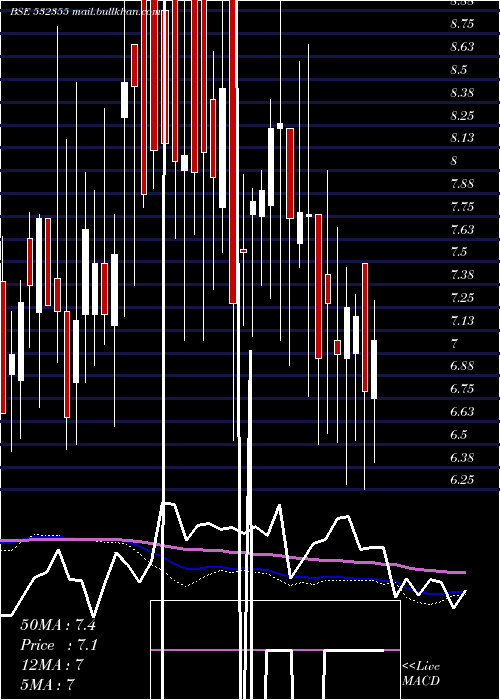Select the 6.5 price axis label

[459, 434]
